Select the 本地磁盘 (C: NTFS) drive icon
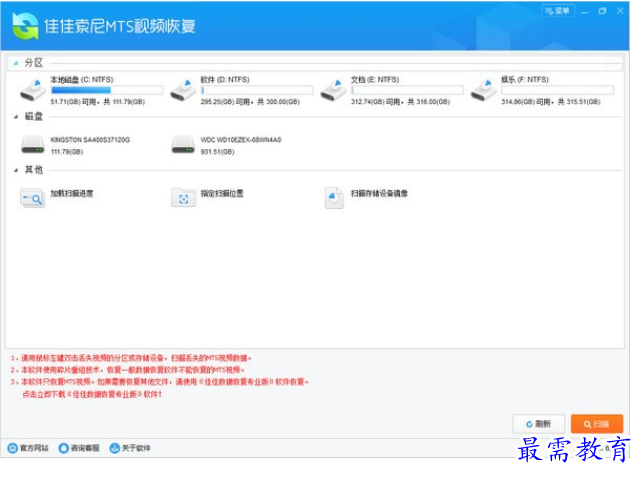Image resolution: width=639 pixels, height=481 pixels. pyautogui.click(x=33, y=90)
